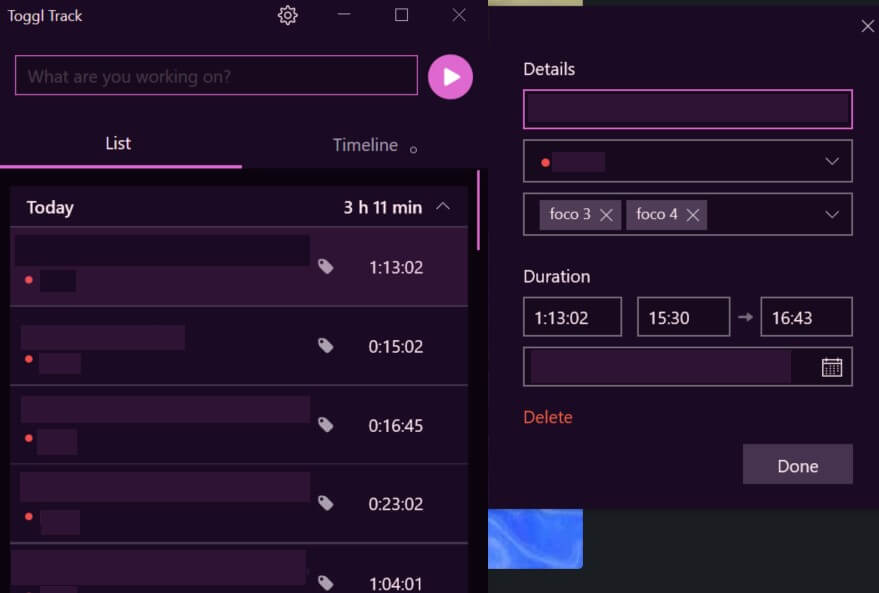This screenshot has width=879, height=593.
Task: Click red project dot on 0:15:02 entry
Action: [29, 359]
